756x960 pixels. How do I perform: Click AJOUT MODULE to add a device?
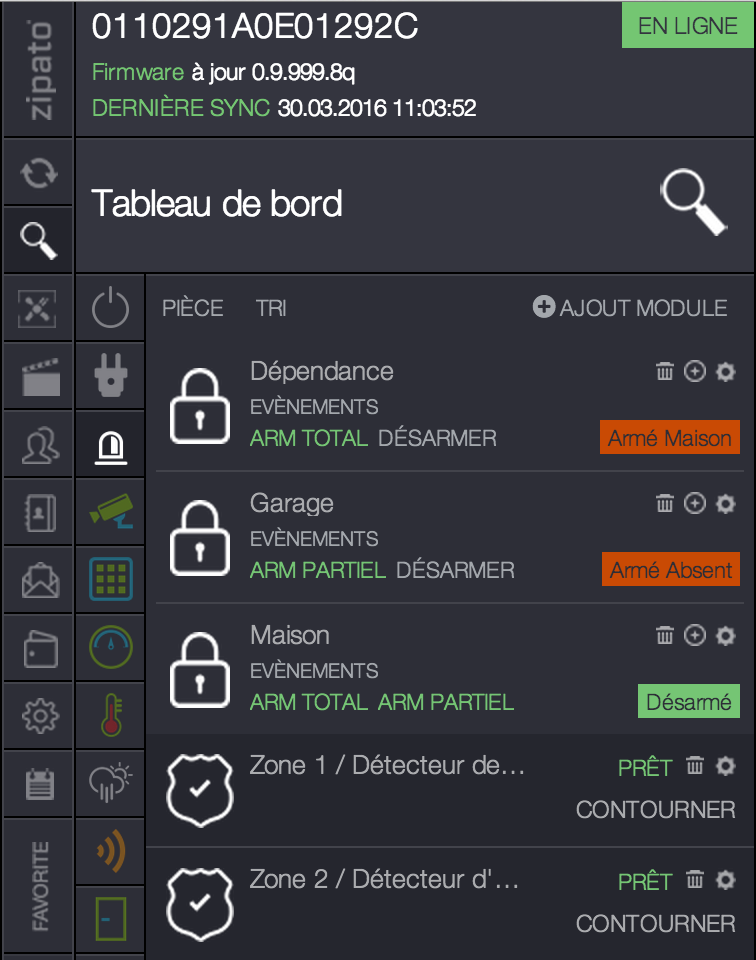coord(629,308)
